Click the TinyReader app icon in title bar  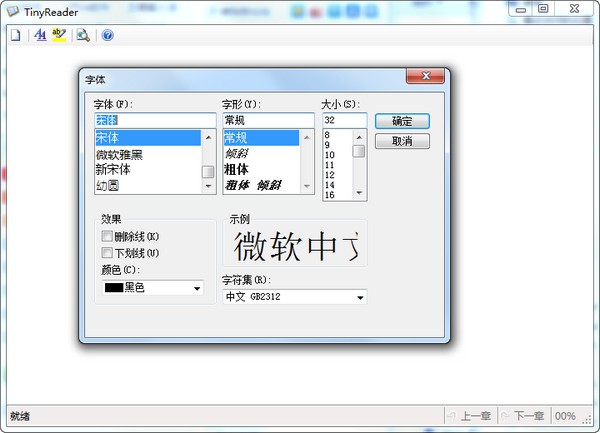[x=13, y=11]
